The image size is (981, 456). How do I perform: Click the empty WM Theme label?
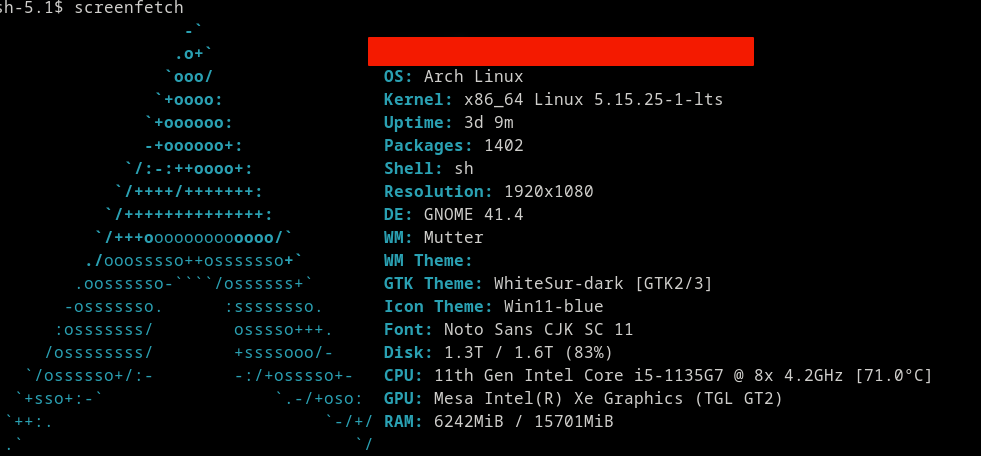point(428,261)
